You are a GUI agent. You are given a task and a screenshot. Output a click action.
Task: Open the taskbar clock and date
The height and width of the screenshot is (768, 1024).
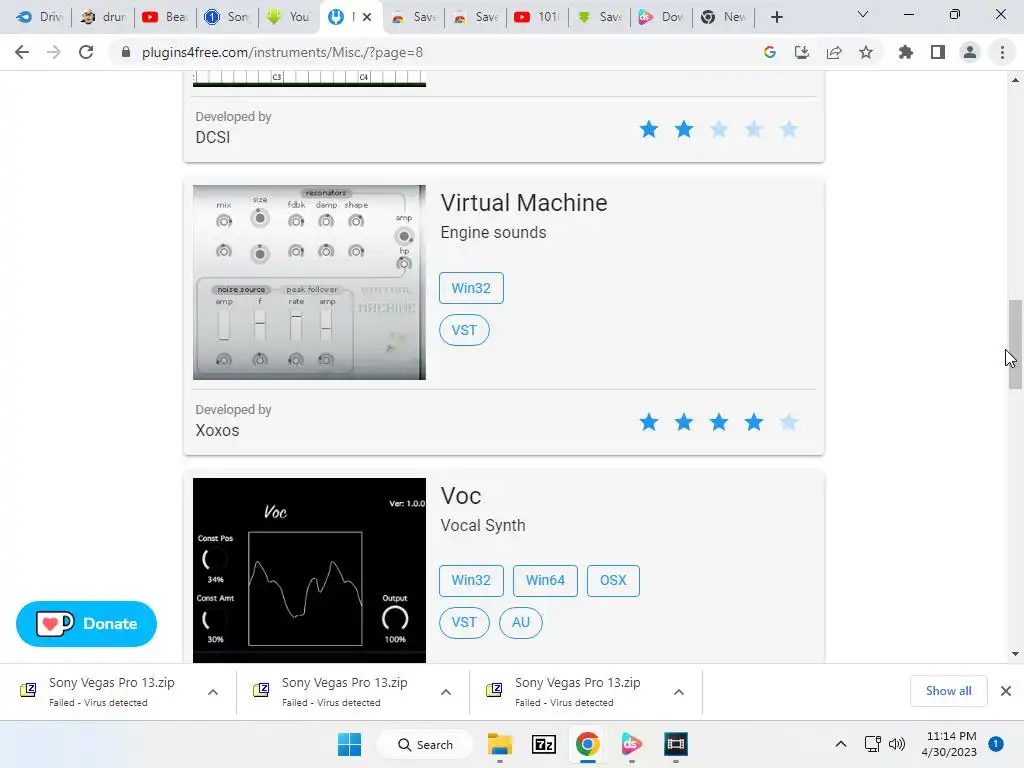949,744
